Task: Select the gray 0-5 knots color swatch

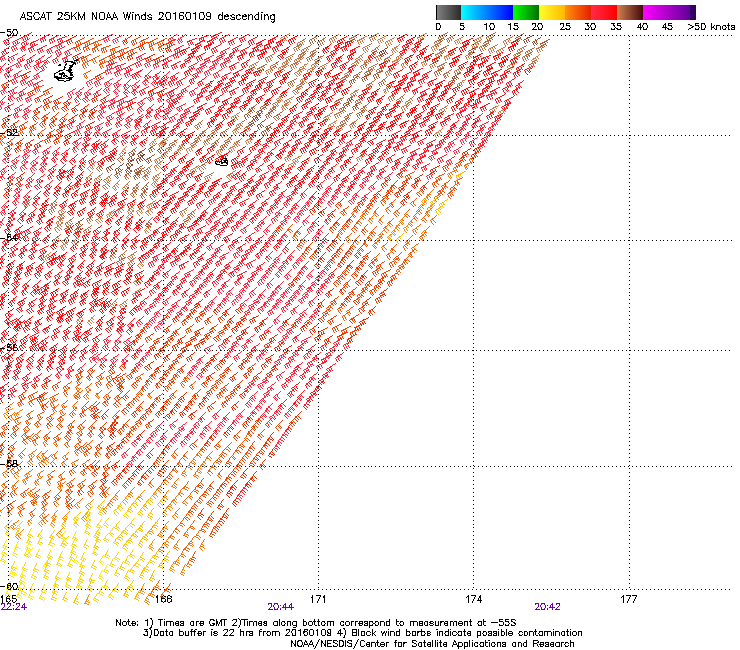Action: tap(448, 12)
